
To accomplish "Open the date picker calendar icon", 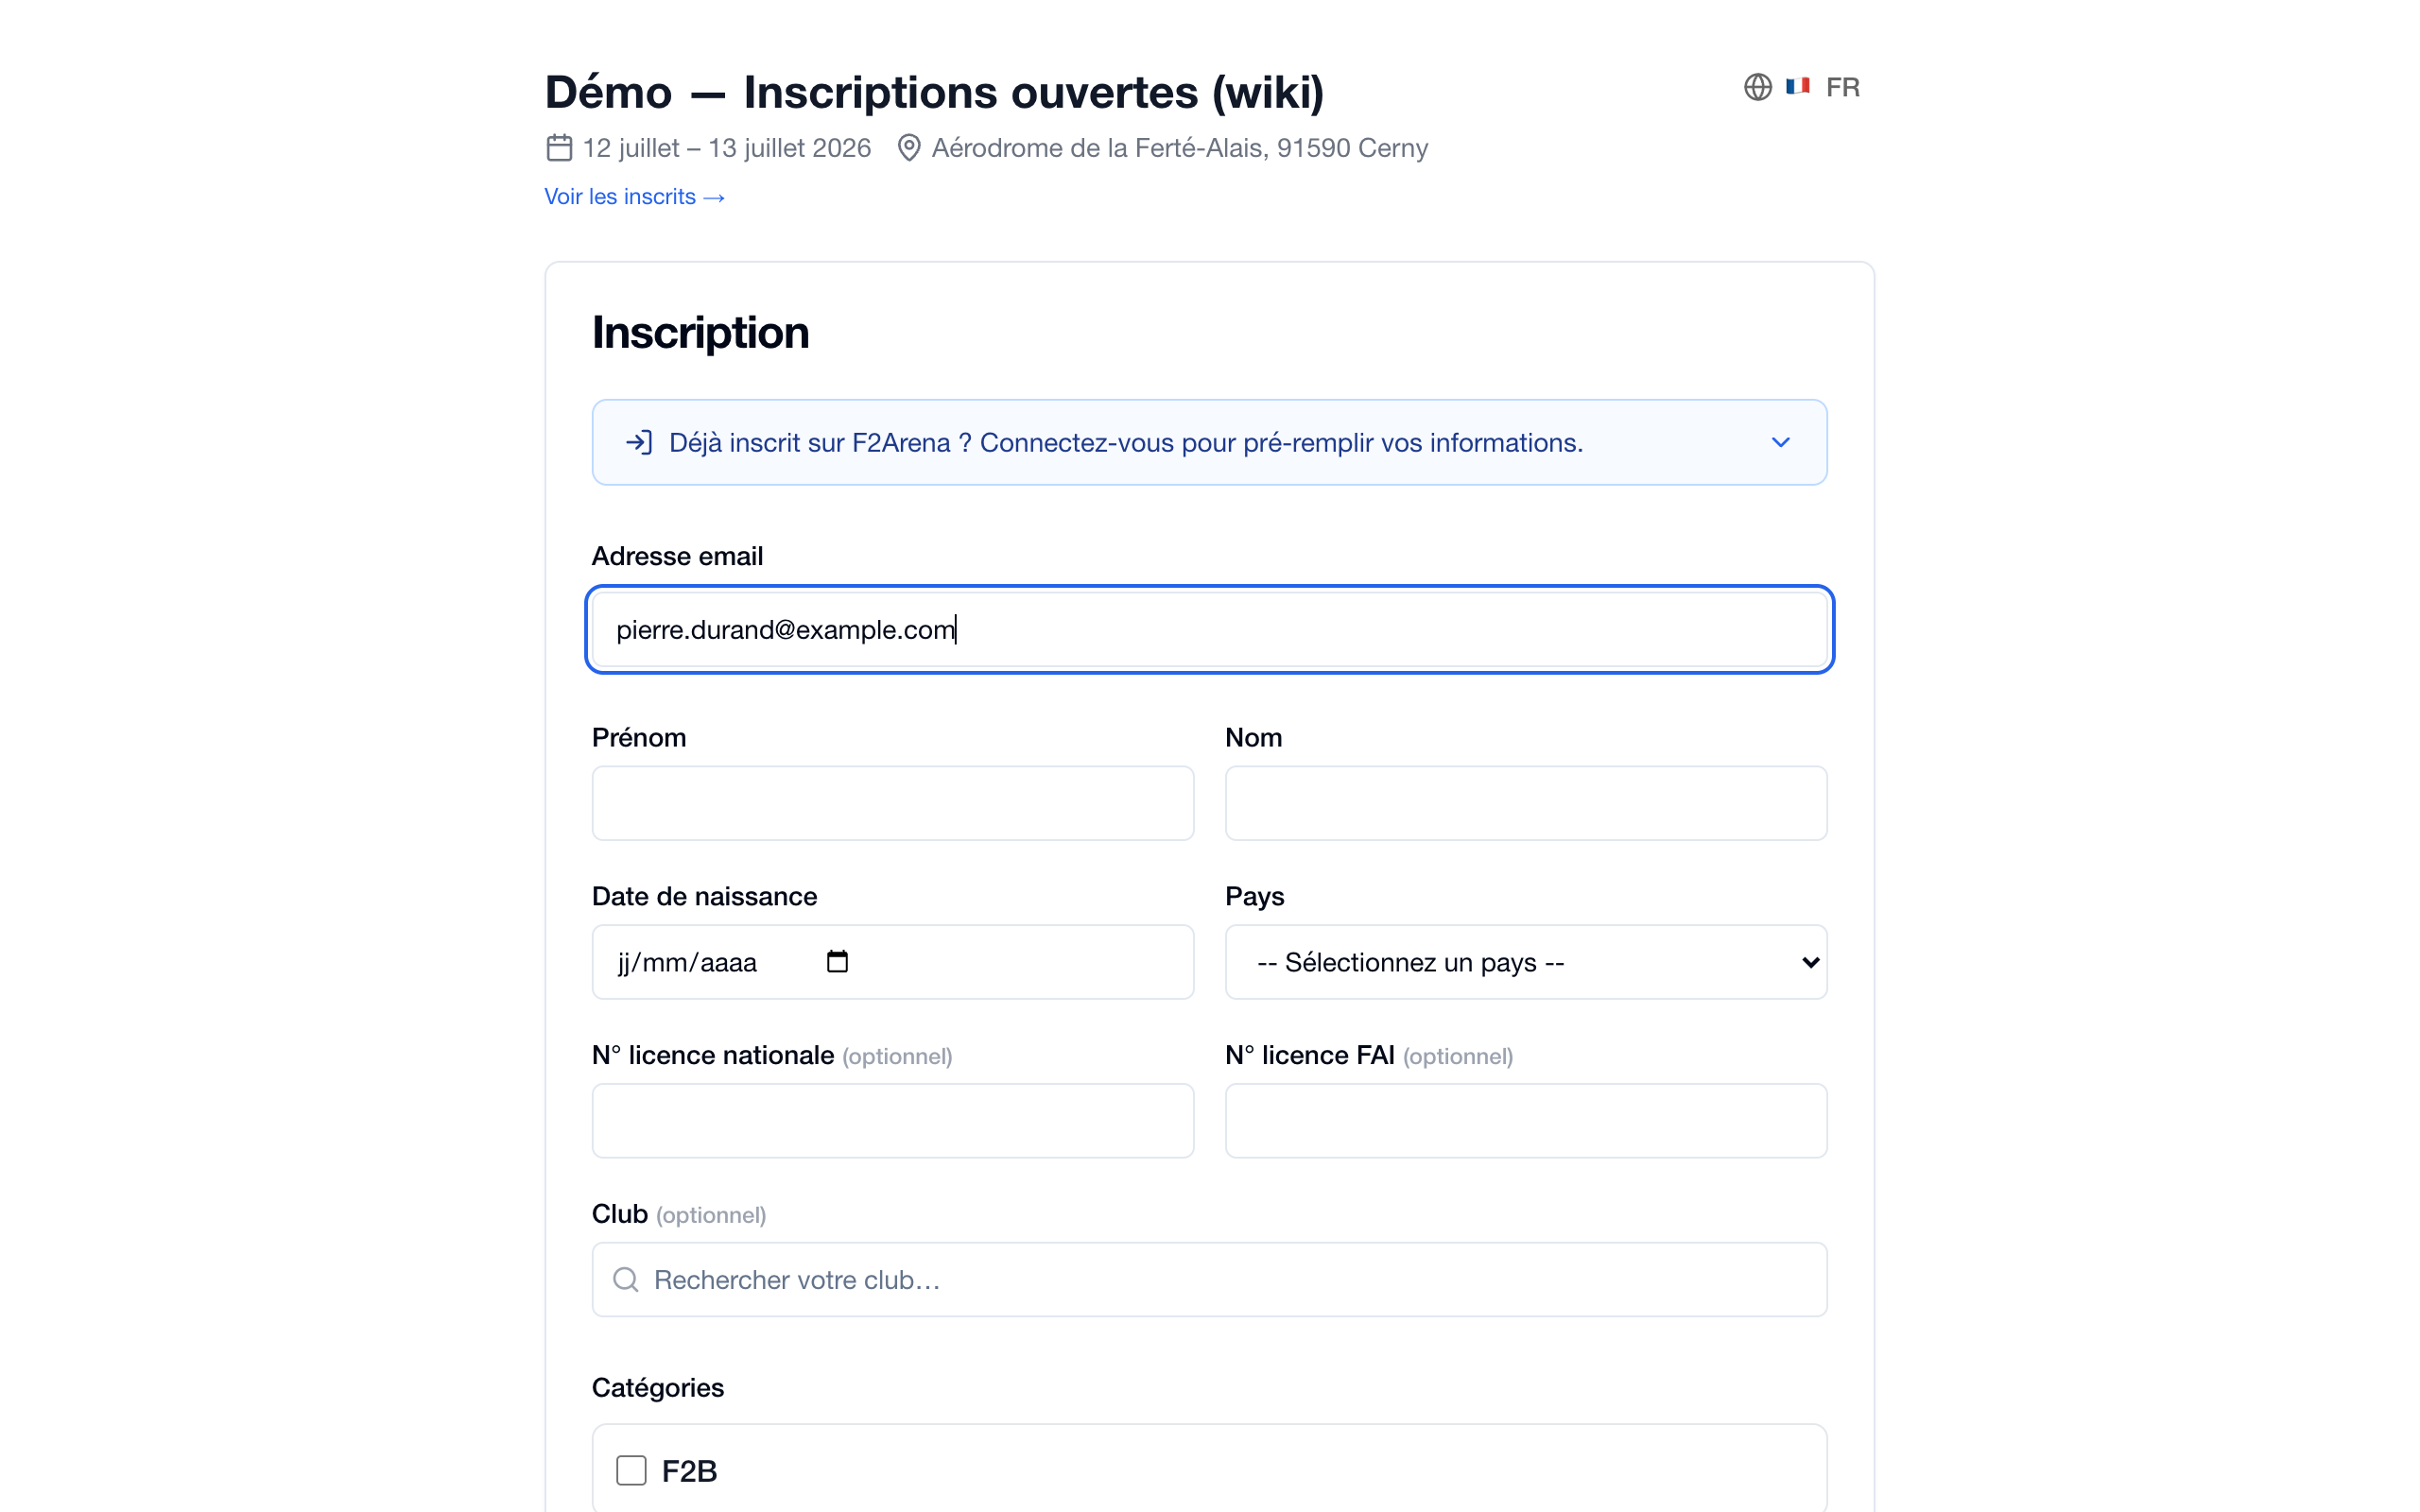I will pos(837,961).
